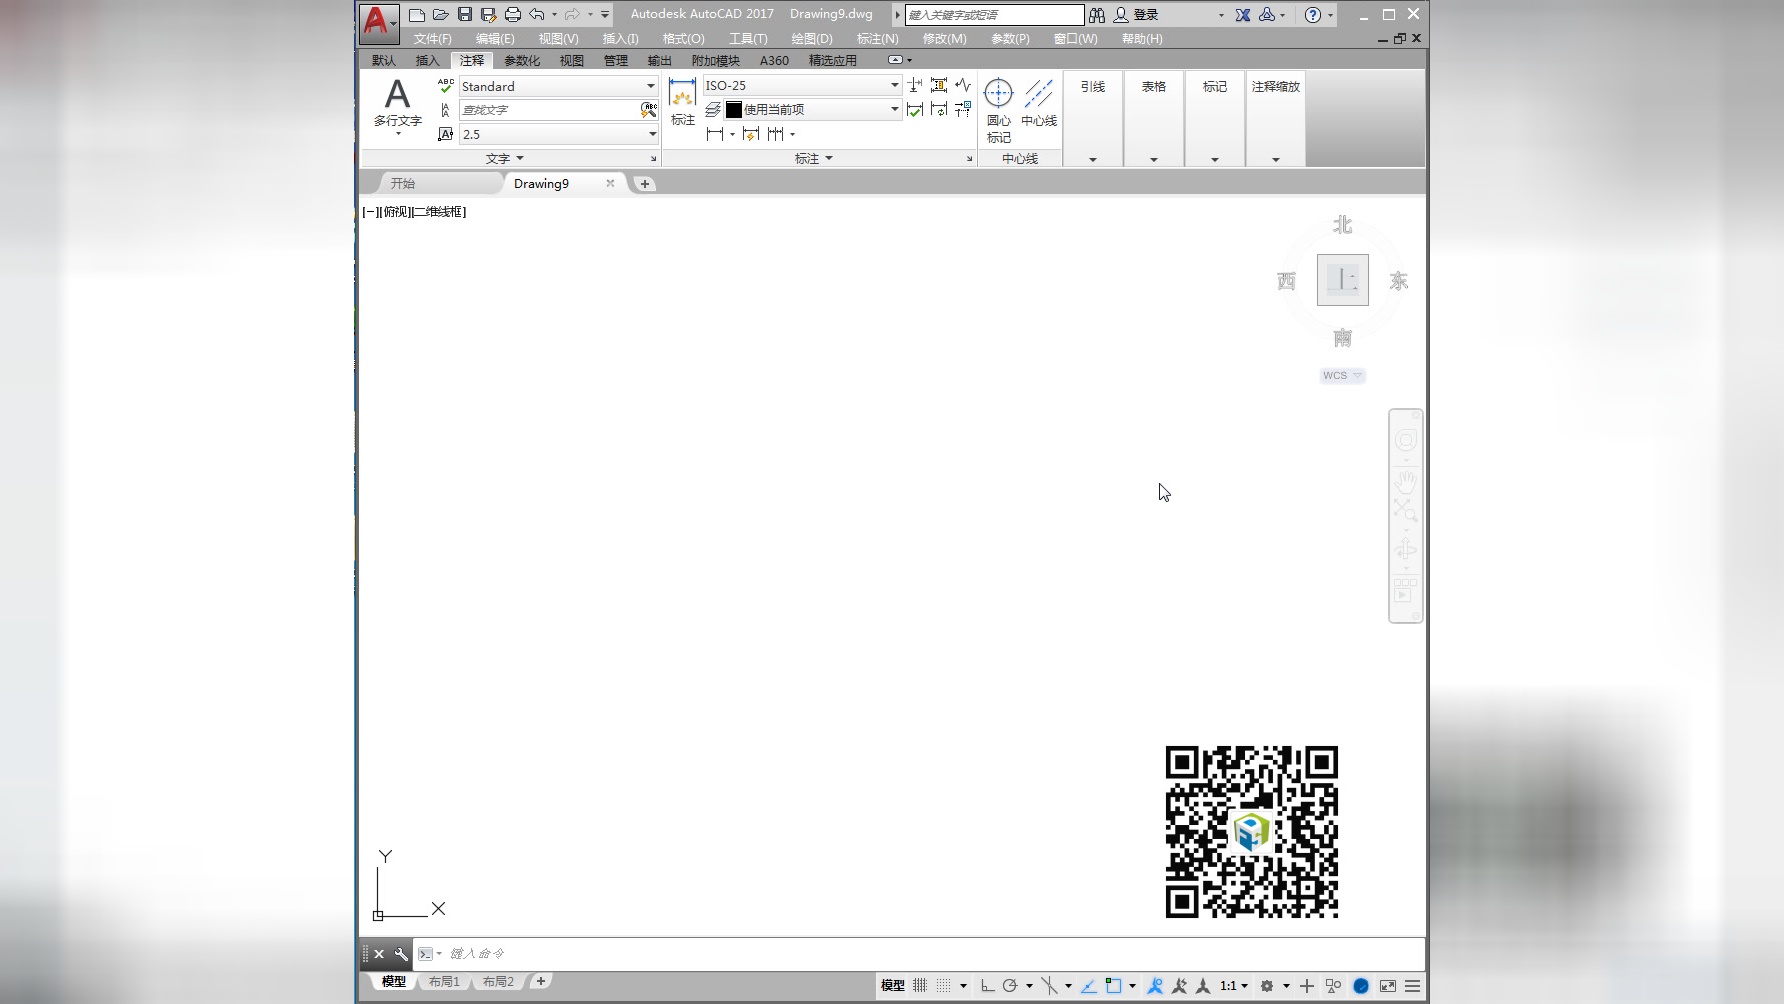Click the 标注 dimension tool
This screenshot has height=1004, width=1784.
click(682, 102)
